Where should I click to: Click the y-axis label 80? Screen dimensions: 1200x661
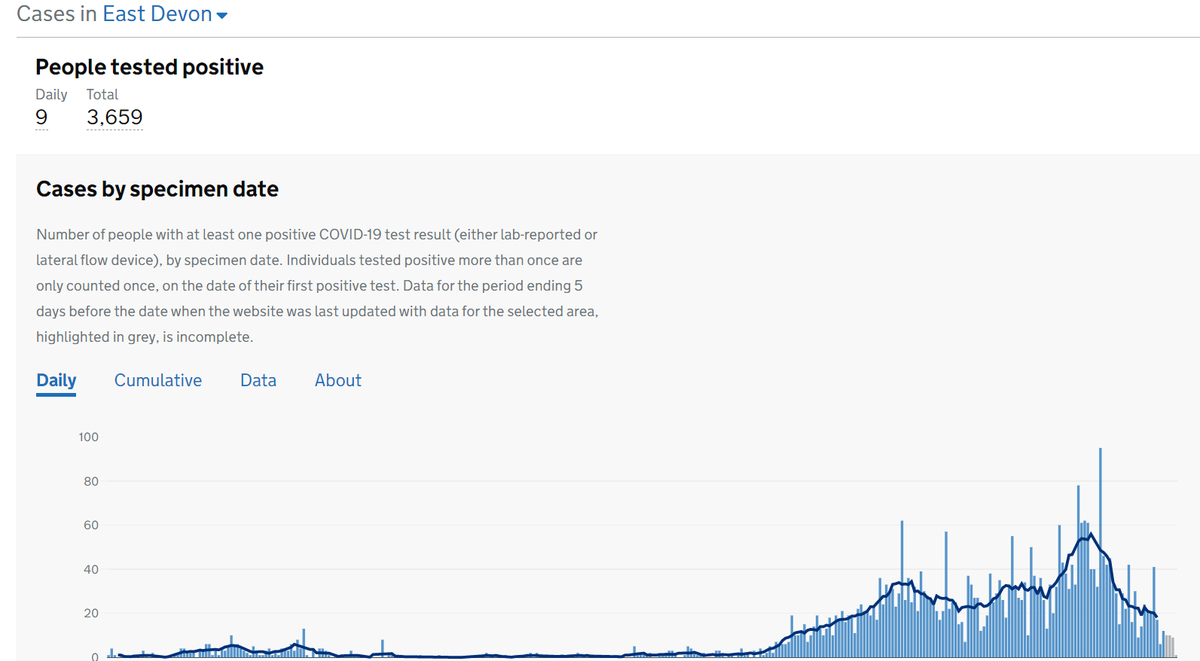coord(91,481)
